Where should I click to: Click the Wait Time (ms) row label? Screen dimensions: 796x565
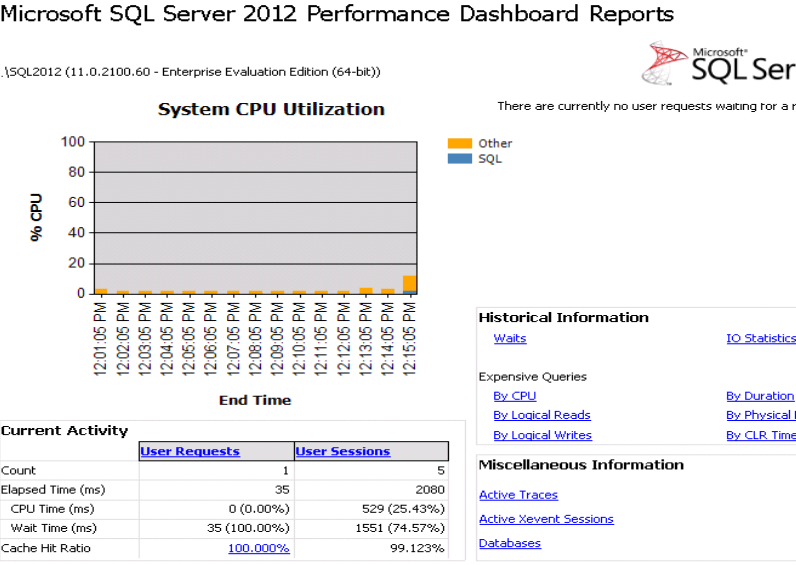[53, 528]
